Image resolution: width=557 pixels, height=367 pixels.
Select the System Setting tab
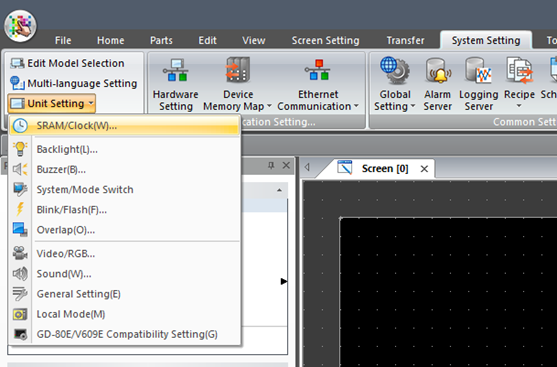pyautogui.click(x=486, y=41)
